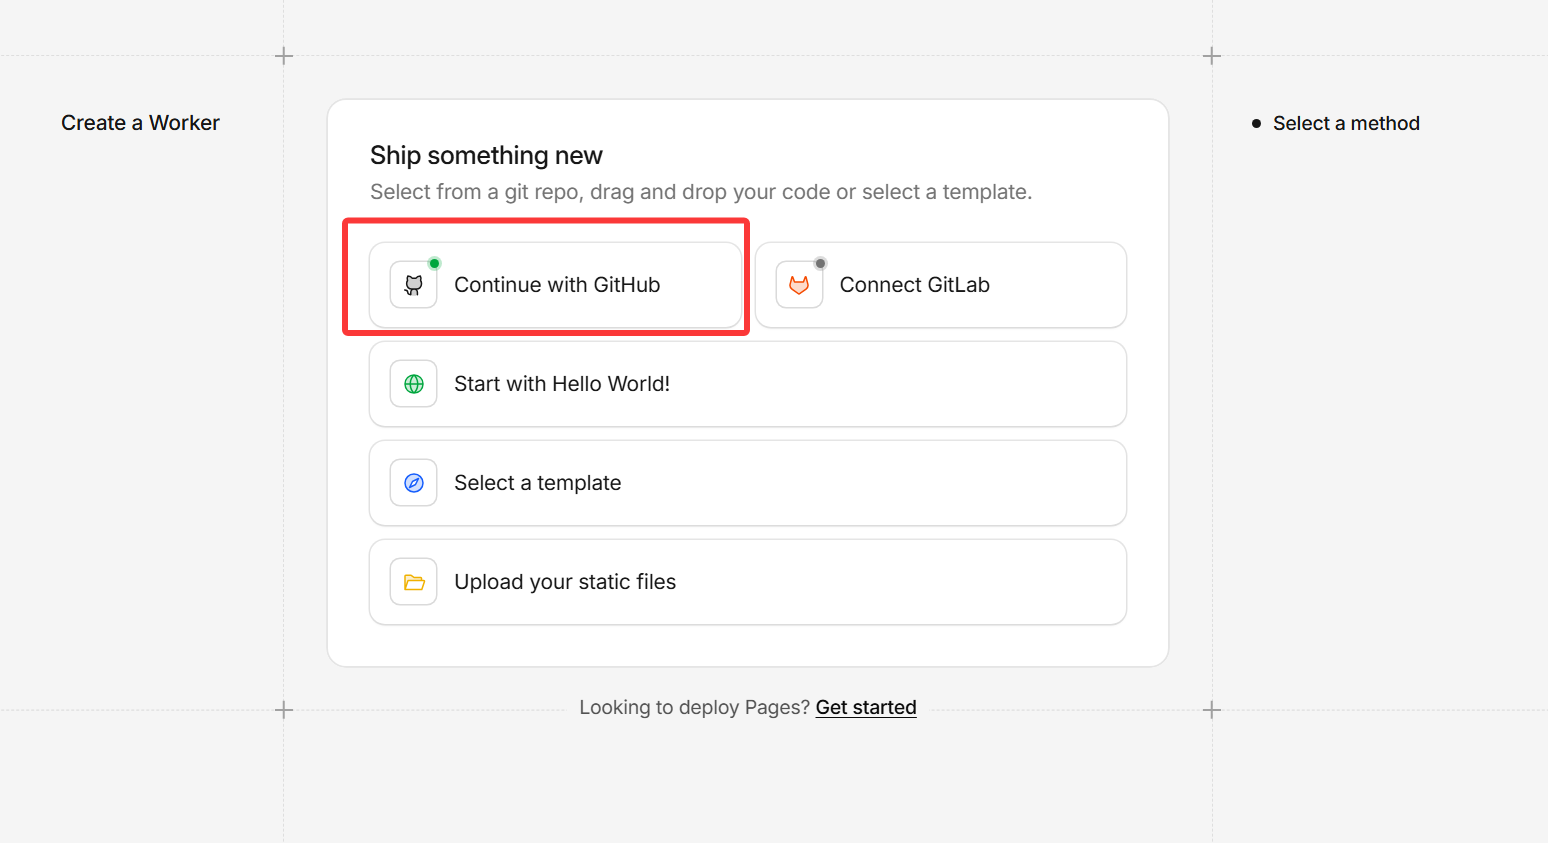The width and height of the screenshot is (1548, 843).
Task: Start with Hello World! option
Action: [561, 384]
